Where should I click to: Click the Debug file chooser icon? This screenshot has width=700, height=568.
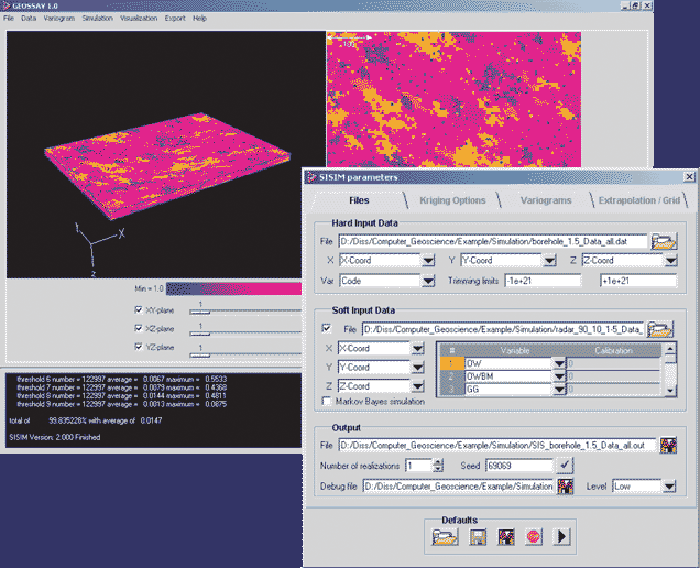(566, 486)
